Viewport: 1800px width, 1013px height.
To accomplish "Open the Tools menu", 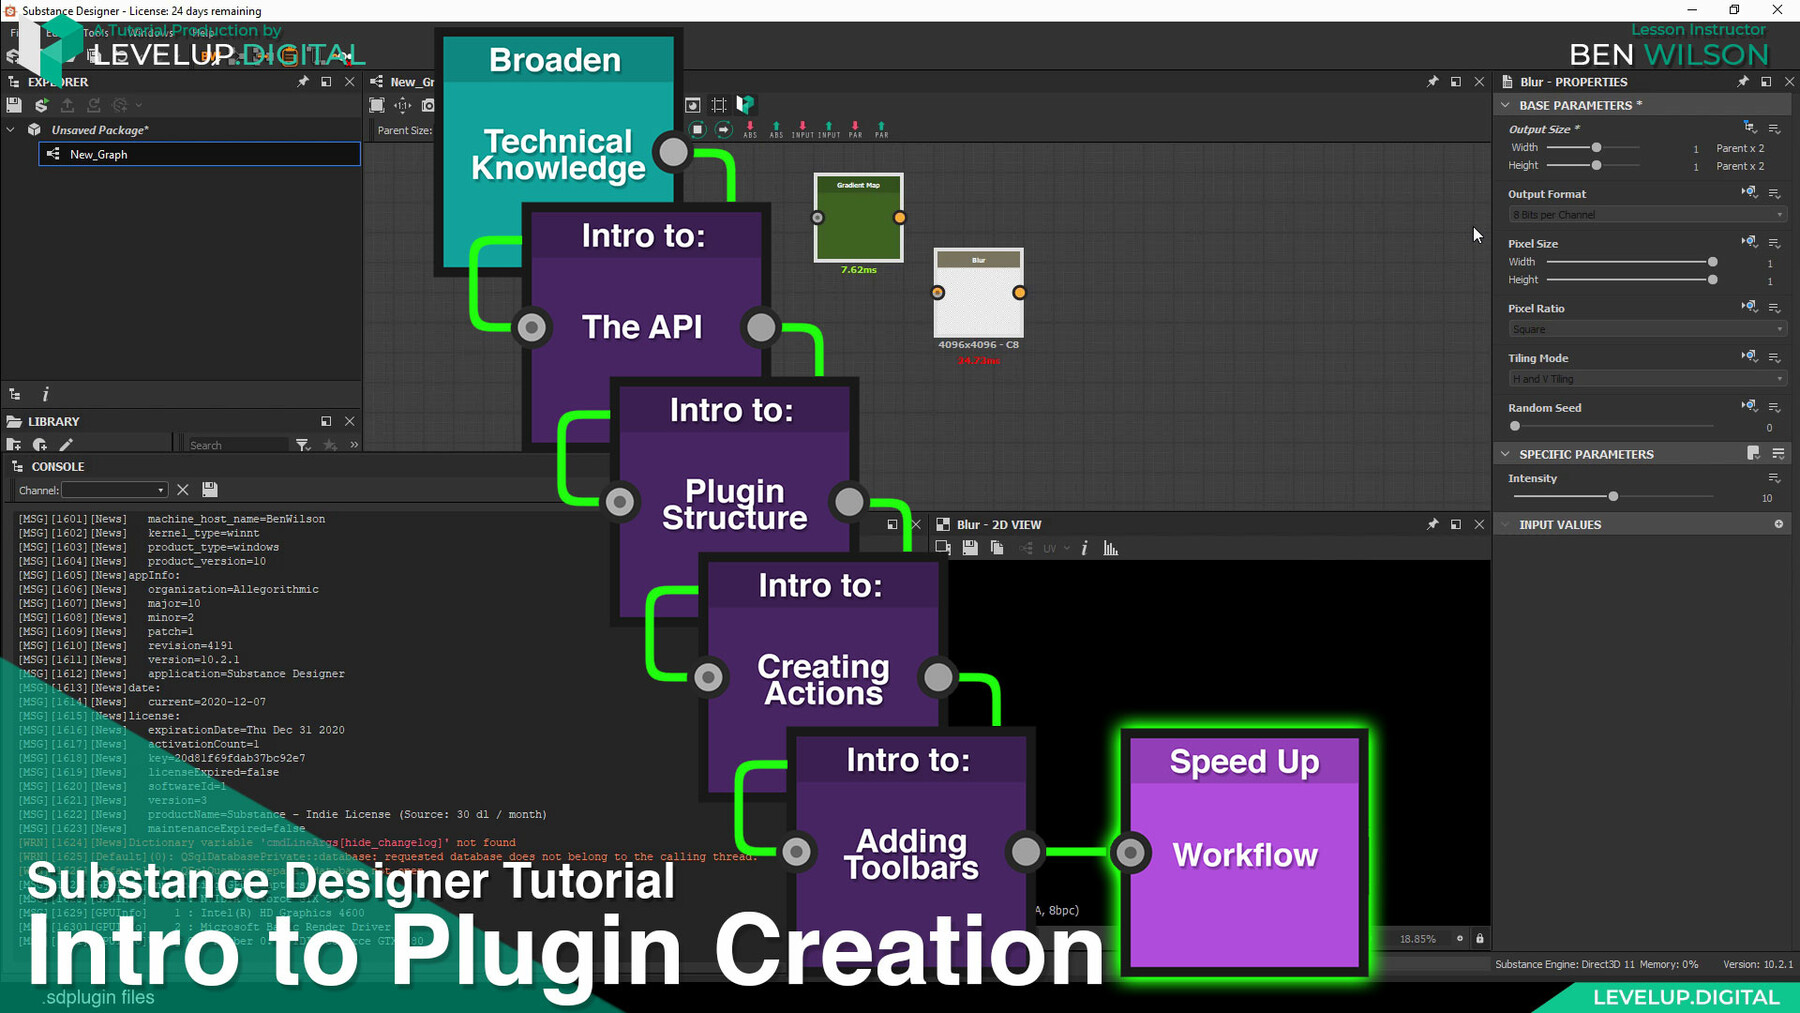I will point(96,32).
